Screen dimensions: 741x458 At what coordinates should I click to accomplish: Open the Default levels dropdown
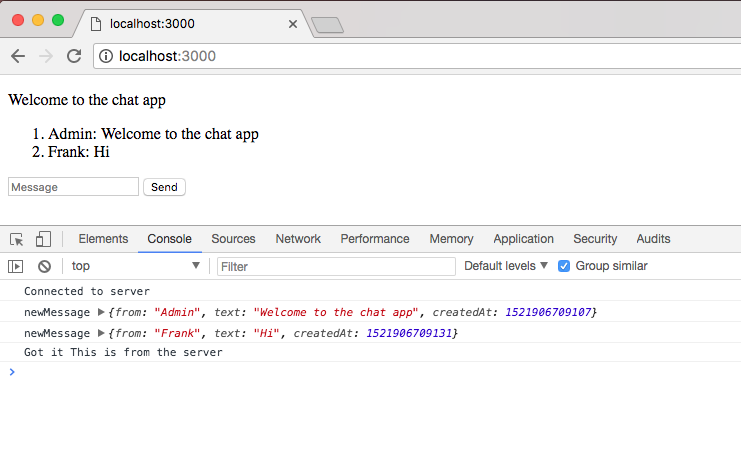click(x=506, y=266)
